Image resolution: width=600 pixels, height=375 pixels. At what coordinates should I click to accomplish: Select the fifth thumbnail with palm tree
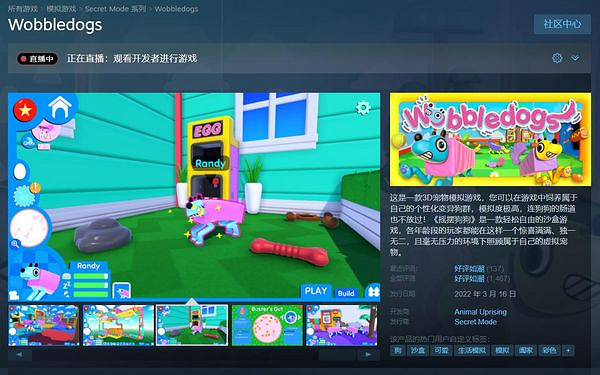(341, 325)
